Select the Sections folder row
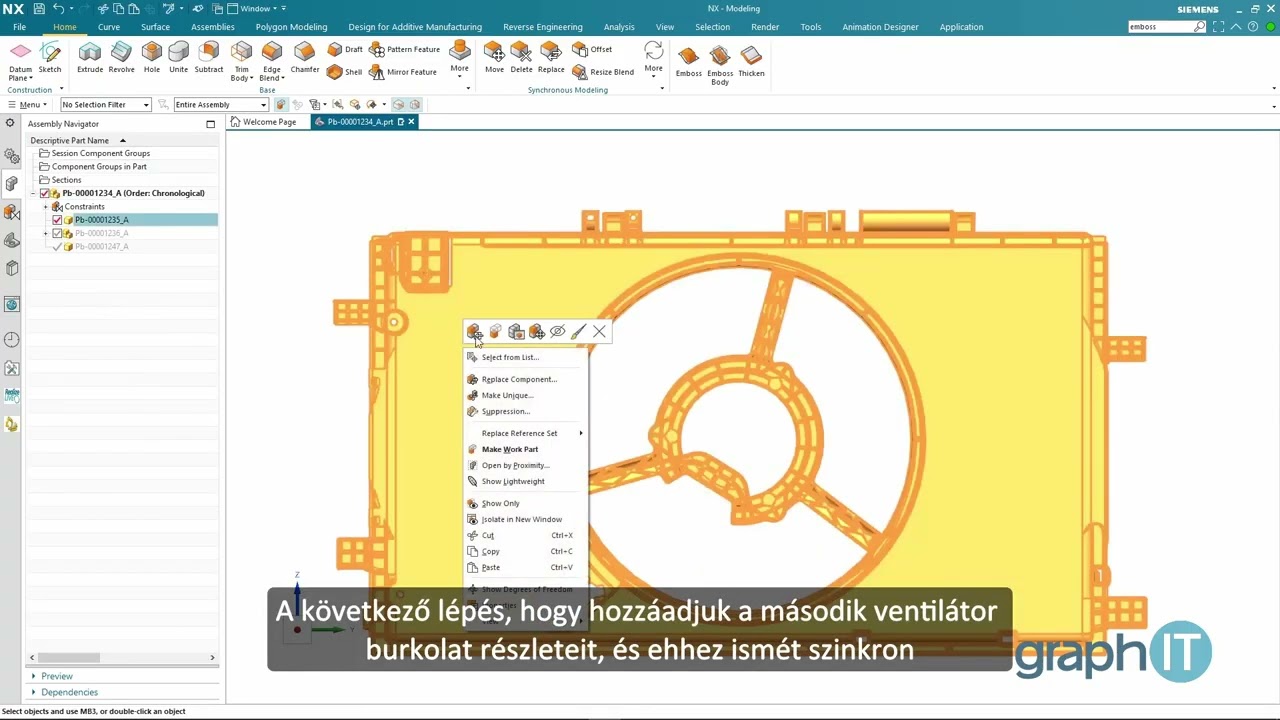Viewport: 1280px width, 720px height. pyautogui.click(x=122, y=180)
